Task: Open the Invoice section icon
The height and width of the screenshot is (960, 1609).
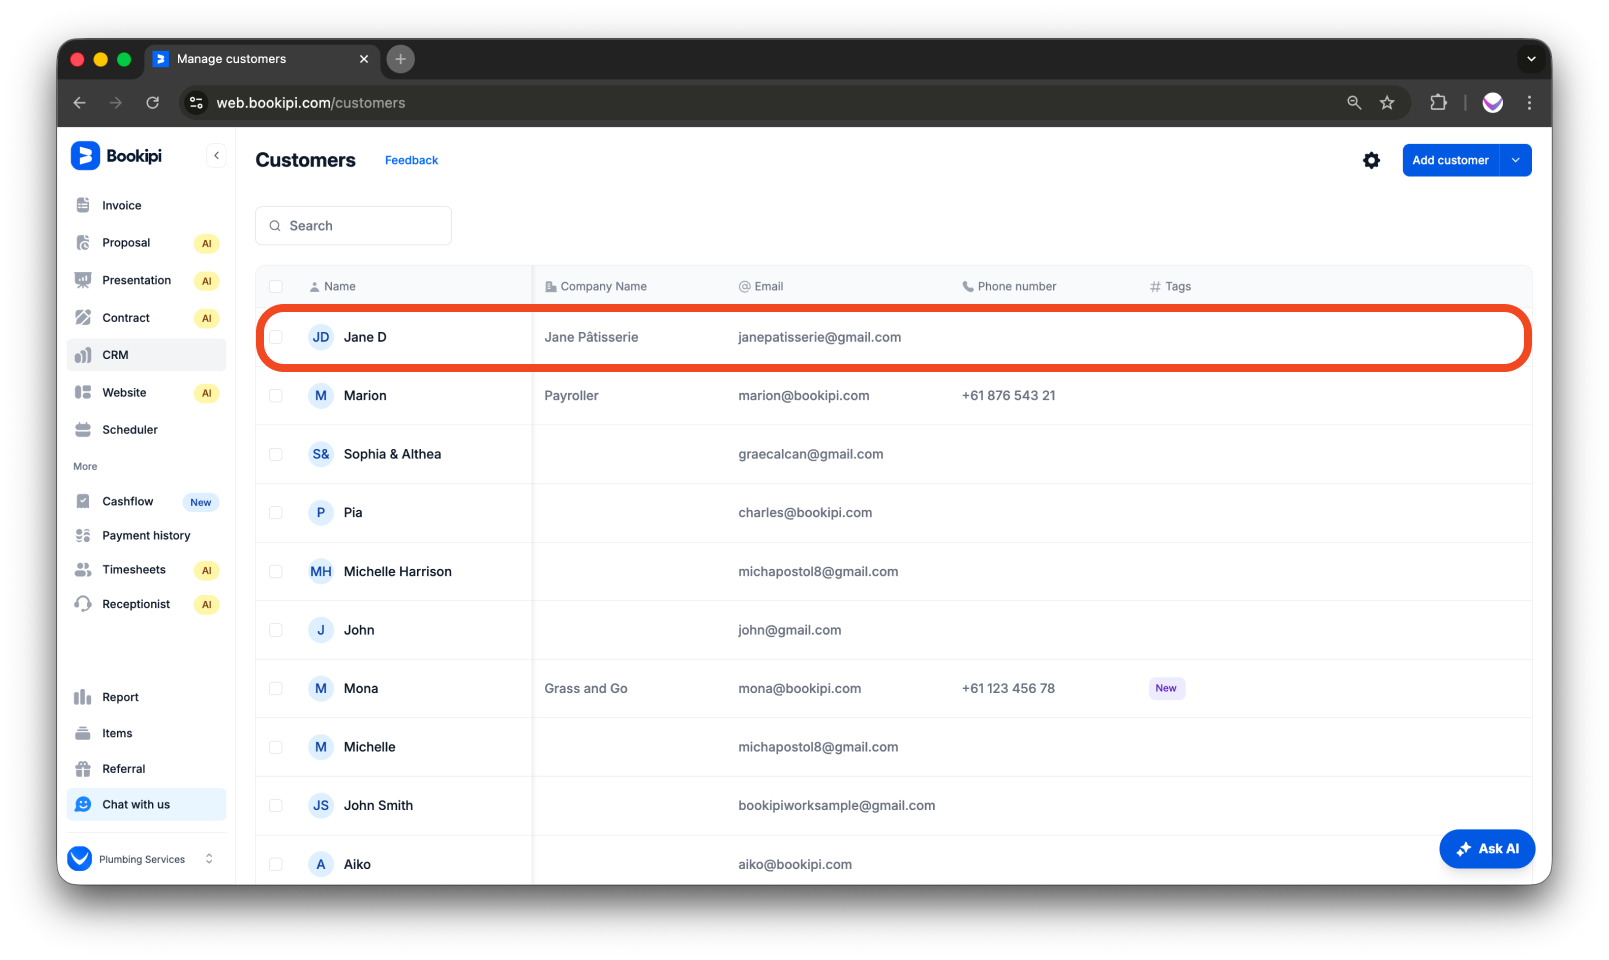Action: (x=84, y=205)
